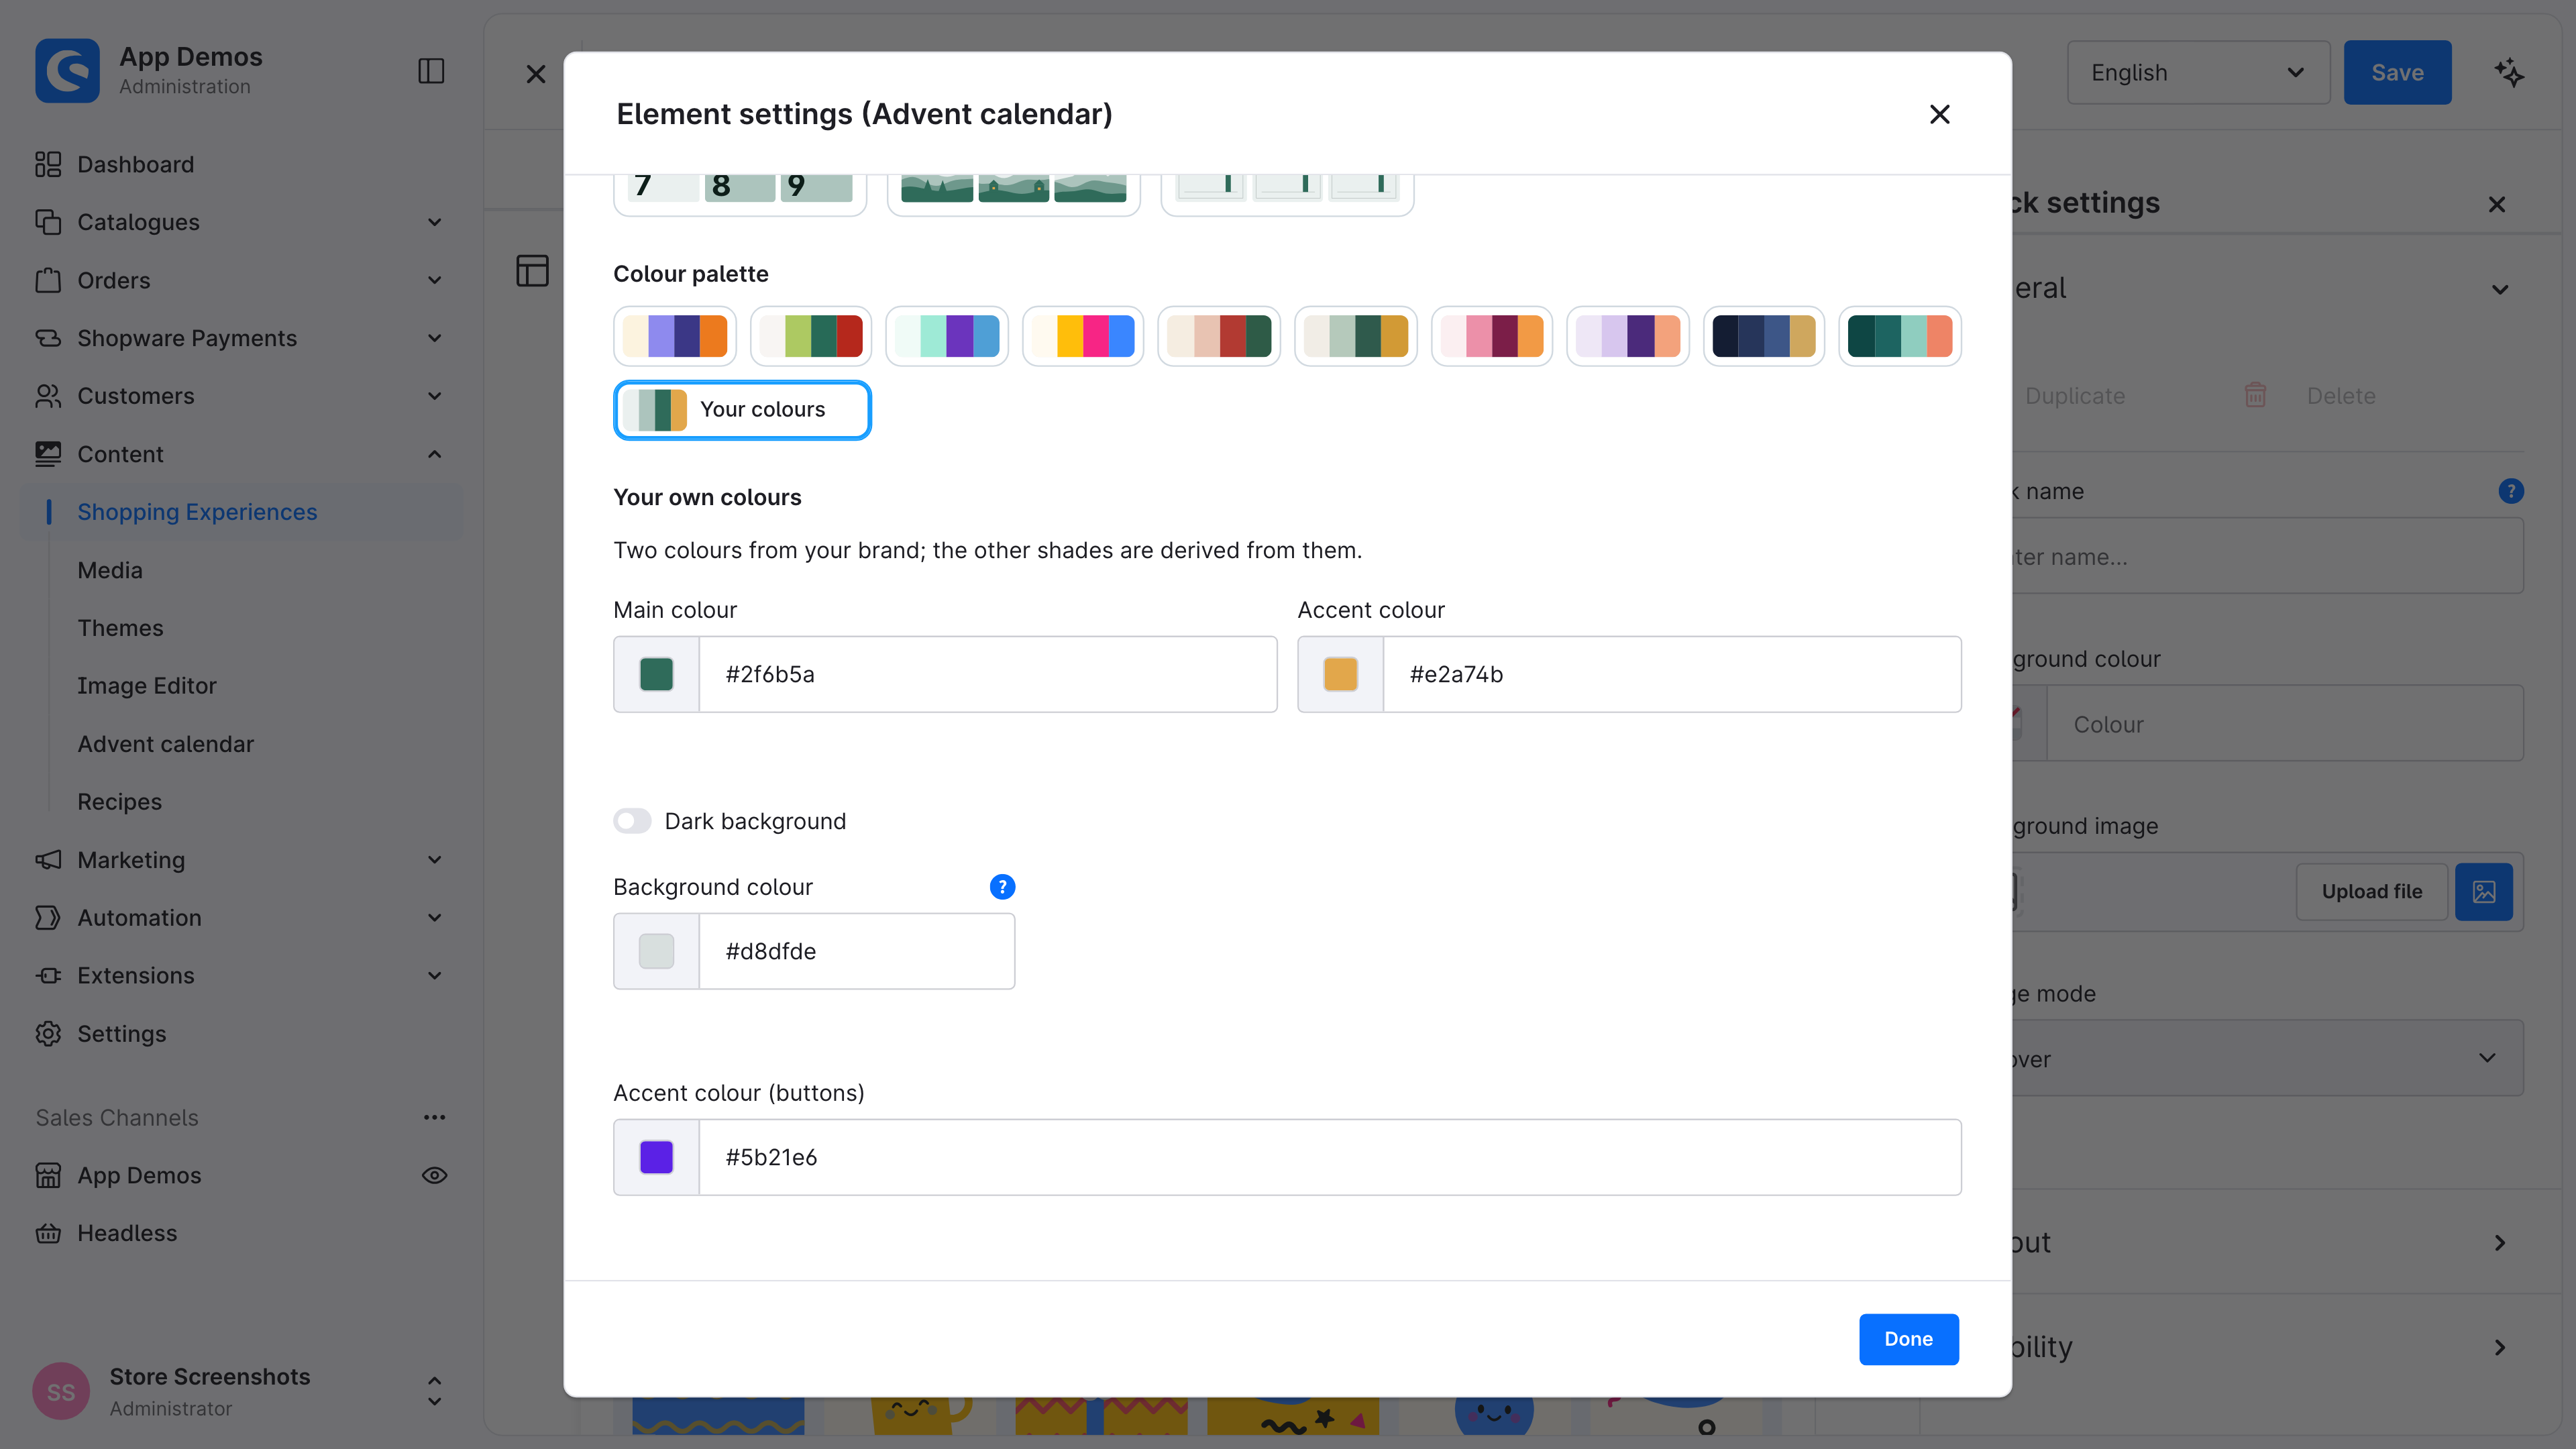Click the Done button
This screenshot has height=1449, width=2576.
(x=1908, y=1339)
